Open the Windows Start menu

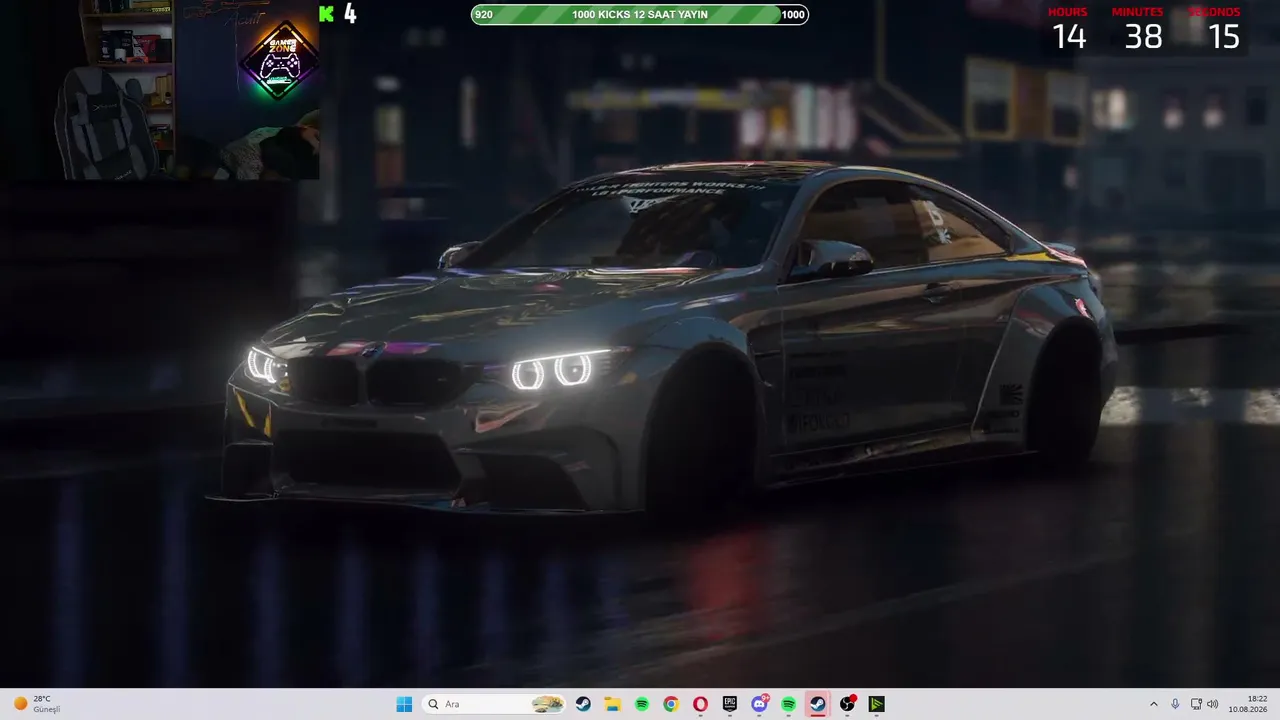point(404,704)
